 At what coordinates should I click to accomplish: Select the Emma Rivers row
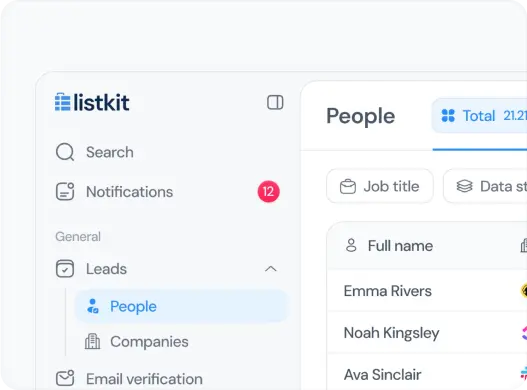(427, 291)
